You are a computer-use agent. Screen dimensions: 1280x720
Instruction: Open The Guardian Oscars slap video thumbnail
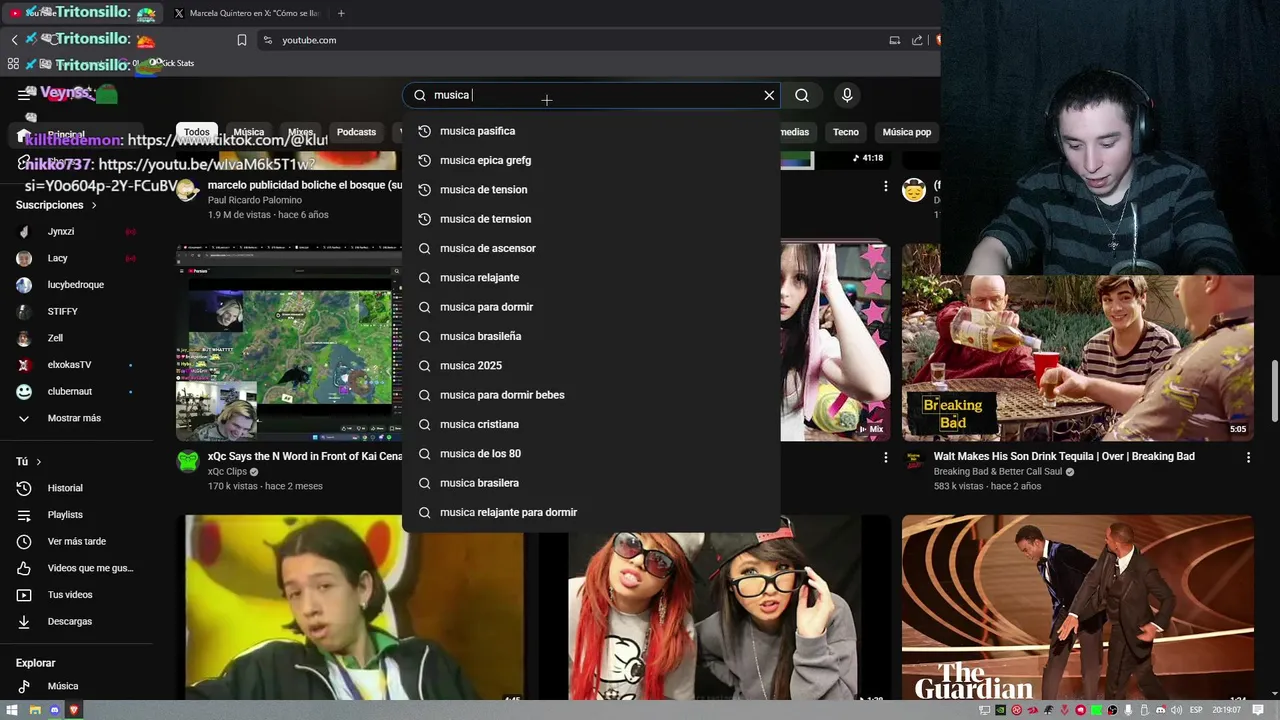(x=1077, y=608)
